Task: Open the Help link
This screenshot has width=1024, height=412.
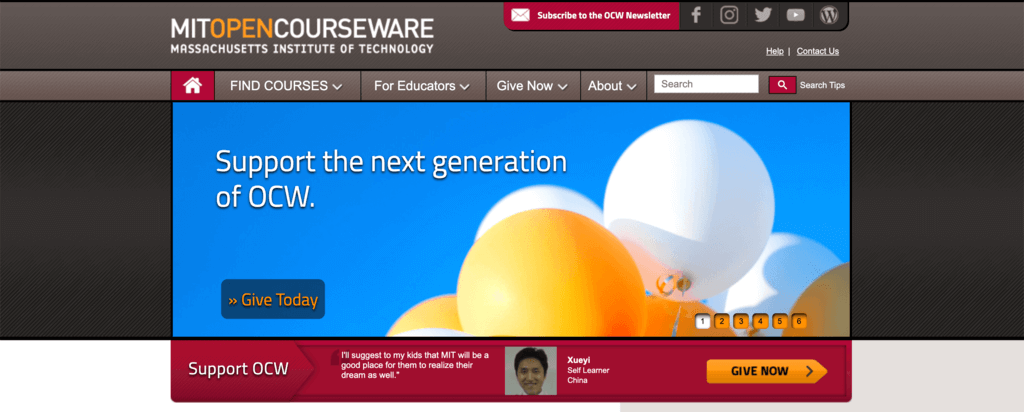Action: (775, 51)
